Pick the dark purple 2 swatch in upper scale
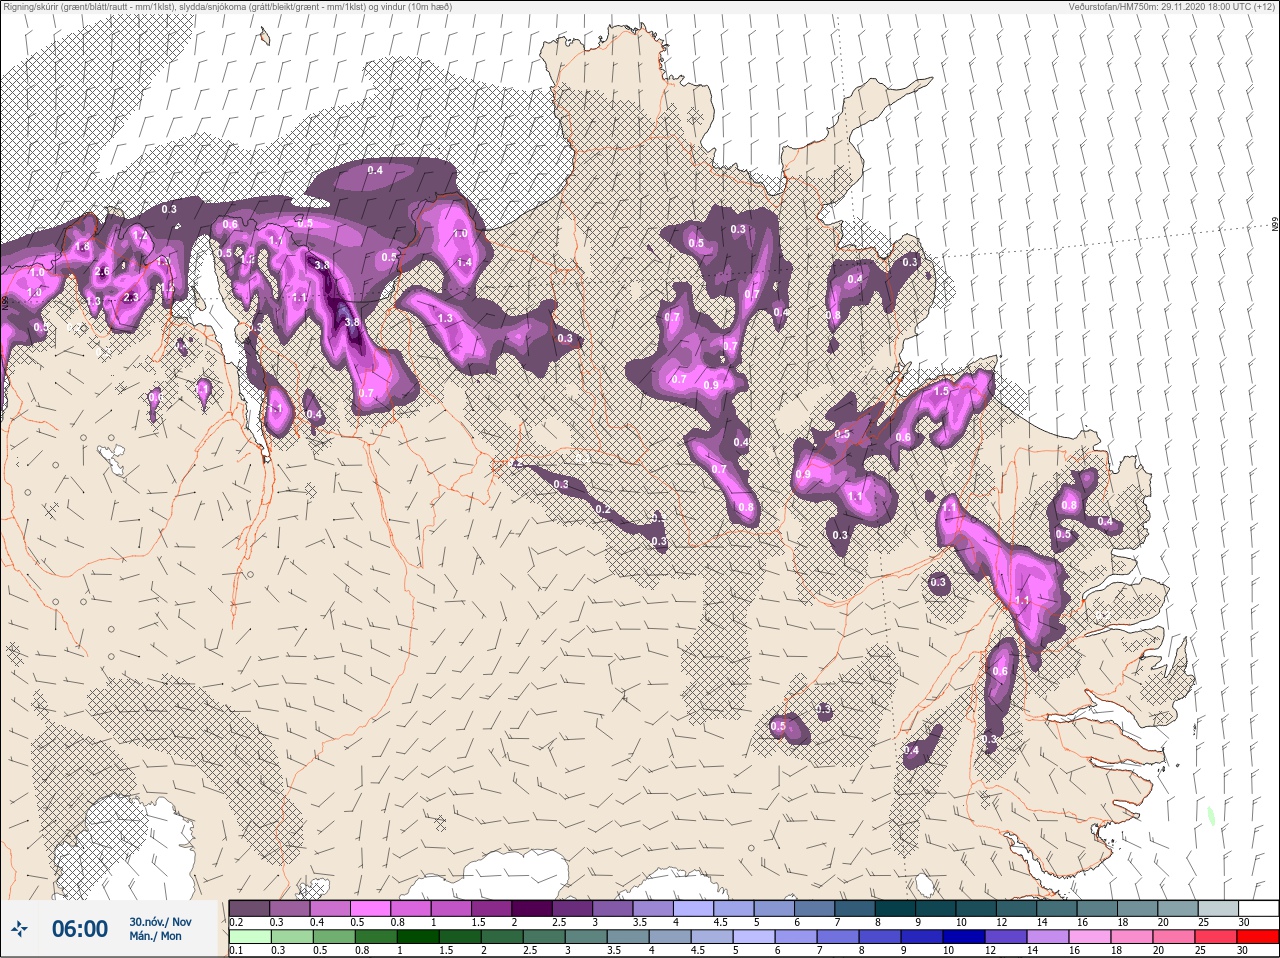Screen dimensions: 1280x958 click(x=532, y=908)
